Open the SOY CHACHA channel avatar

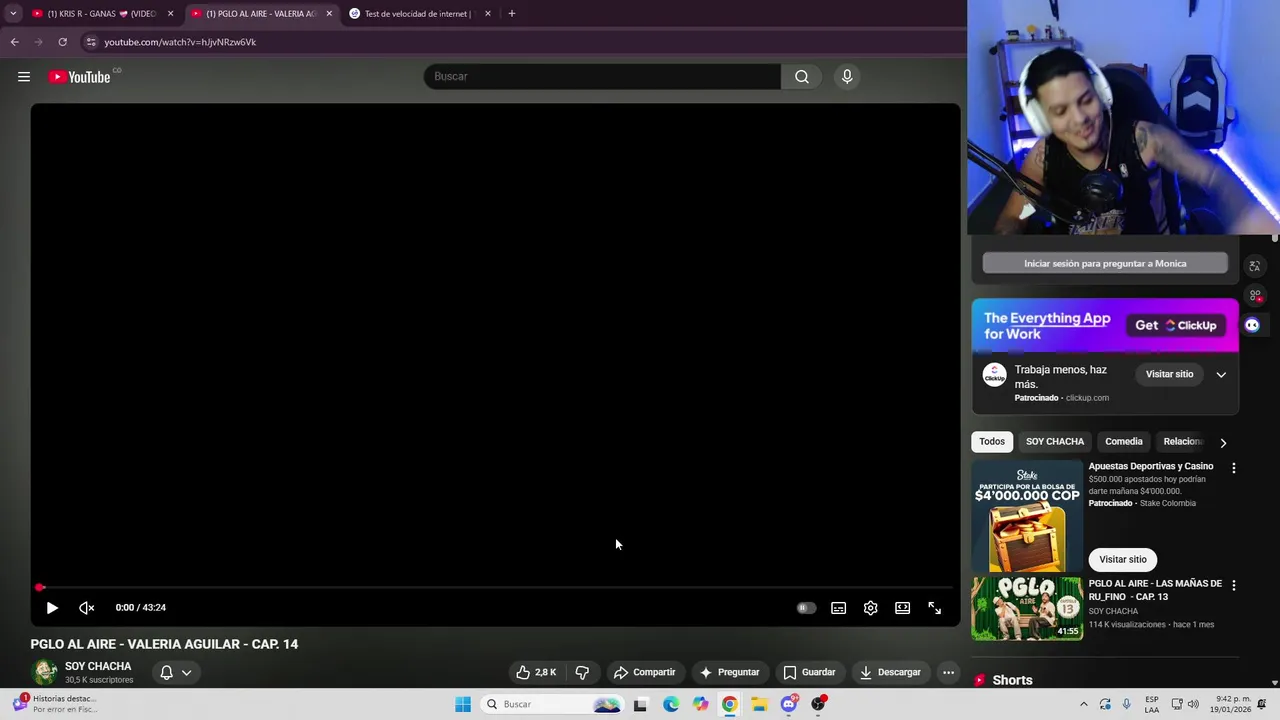point(44,672)
